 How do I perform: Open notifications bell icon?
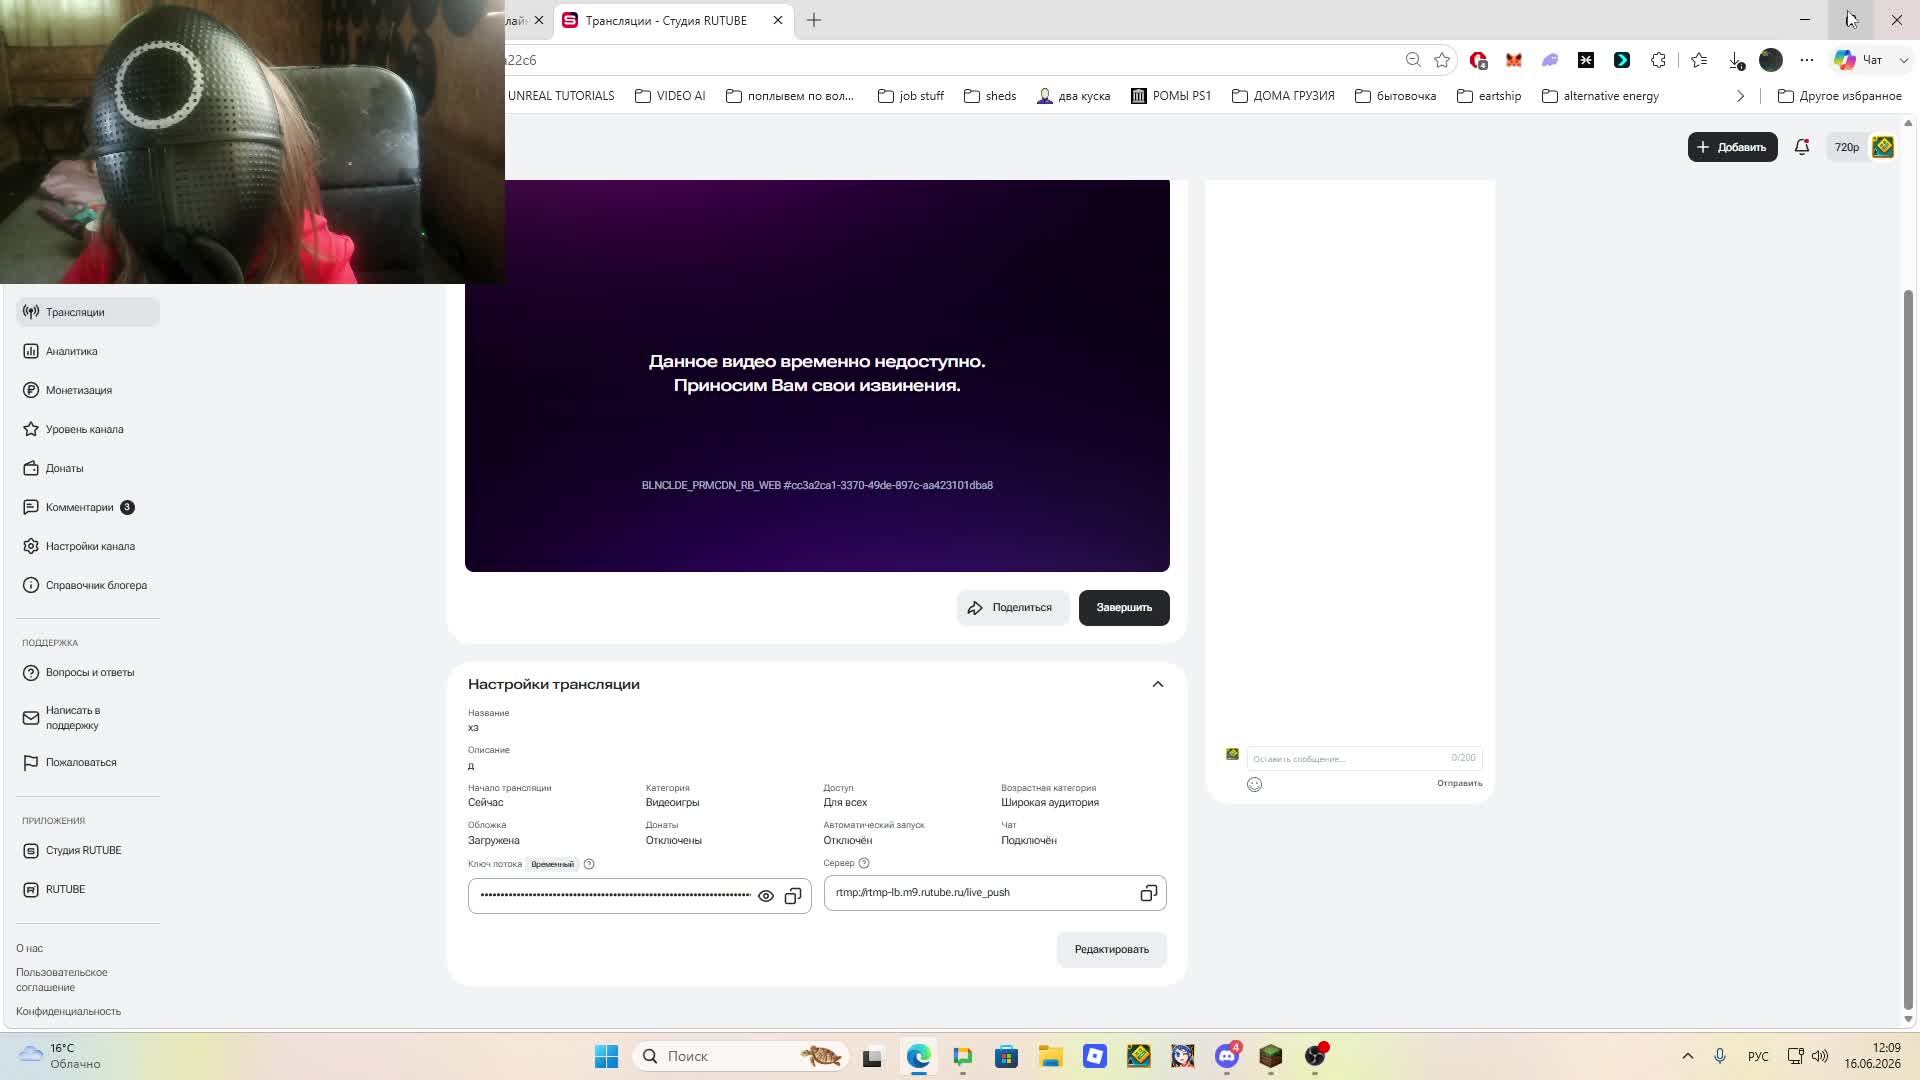(1802, 147)
